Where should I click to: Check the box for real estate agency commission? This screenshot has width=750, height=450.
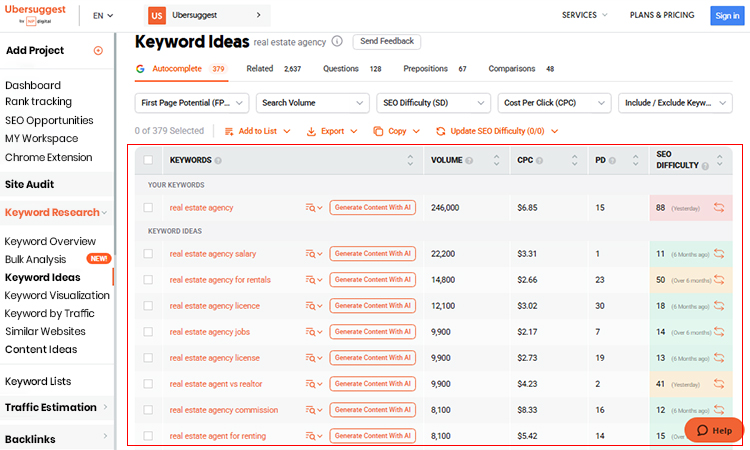pos(148,410)
